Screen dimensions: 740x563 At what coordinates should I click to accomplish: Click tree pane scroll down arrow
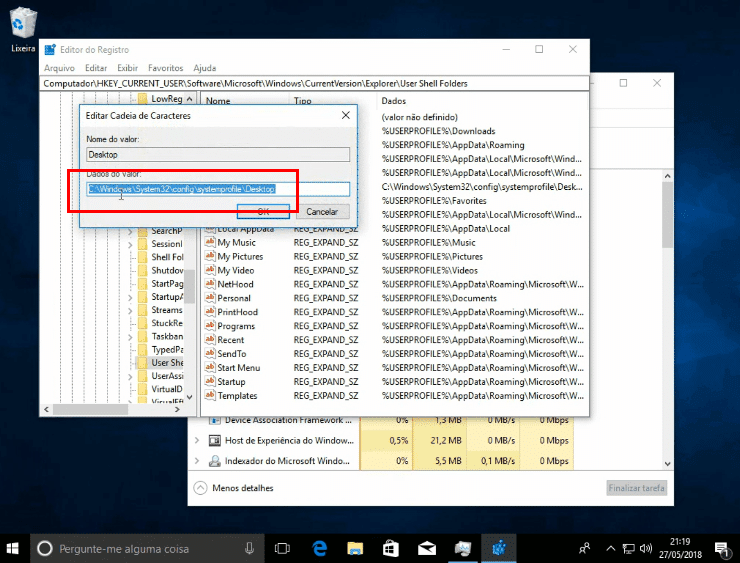click(190, 397)
